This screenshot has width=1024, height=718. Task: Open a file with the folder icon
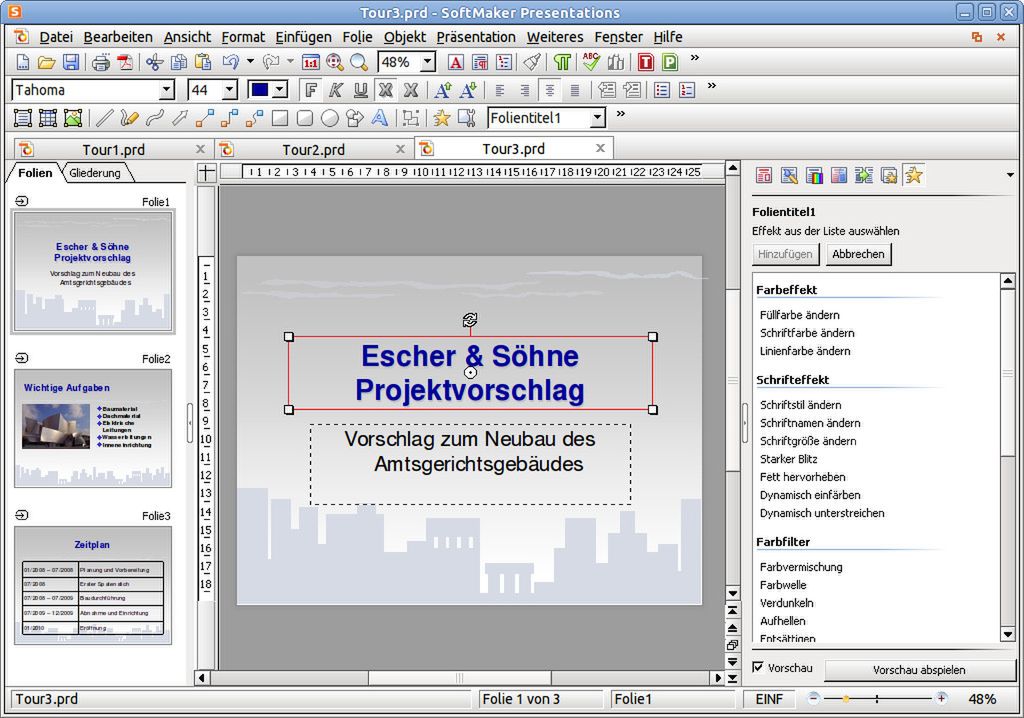(46, 62)
